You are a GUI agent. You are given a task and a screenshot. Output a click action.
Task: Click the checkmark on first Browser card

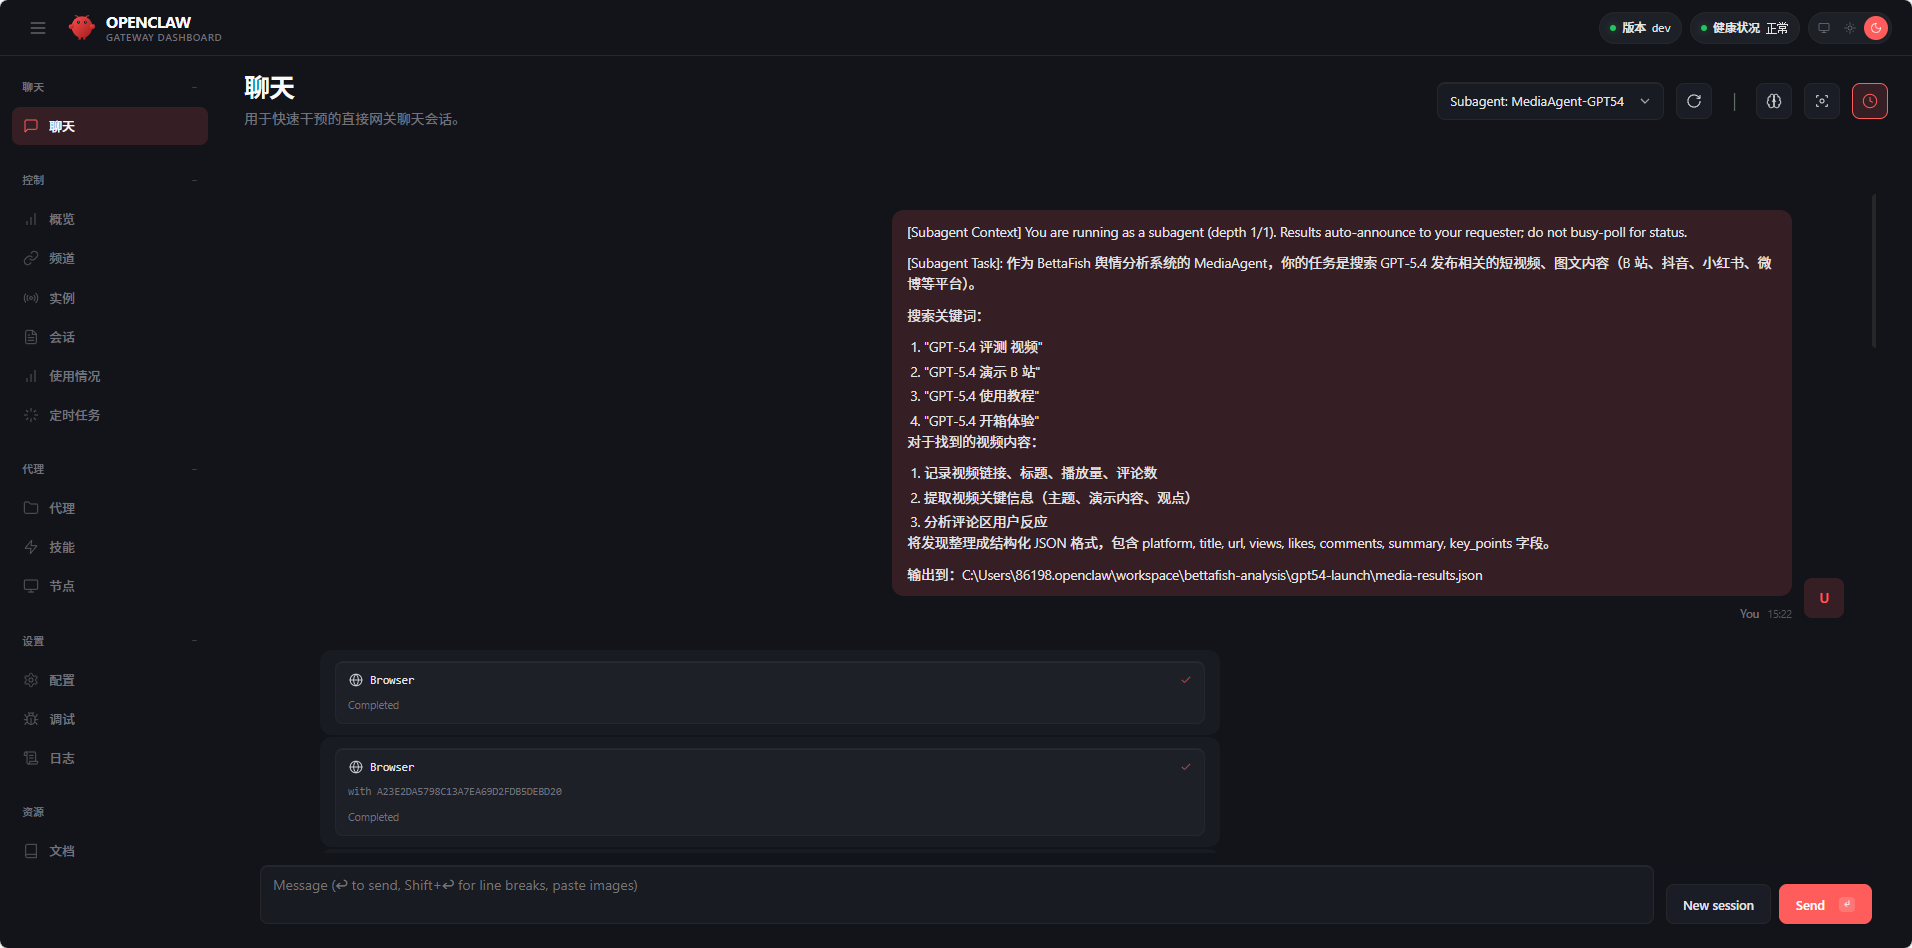(1186, 680)
